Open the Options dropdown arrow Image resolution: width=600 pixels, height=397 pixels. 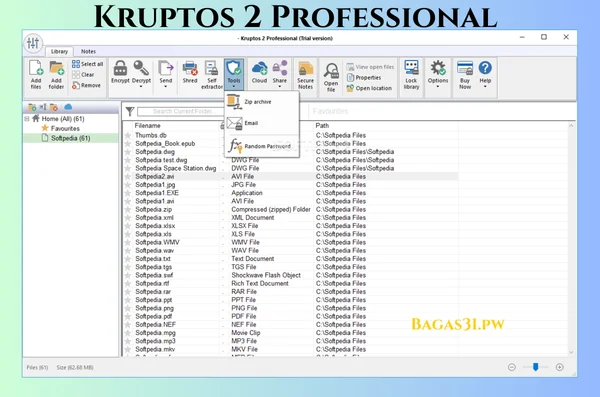[438, 87]
